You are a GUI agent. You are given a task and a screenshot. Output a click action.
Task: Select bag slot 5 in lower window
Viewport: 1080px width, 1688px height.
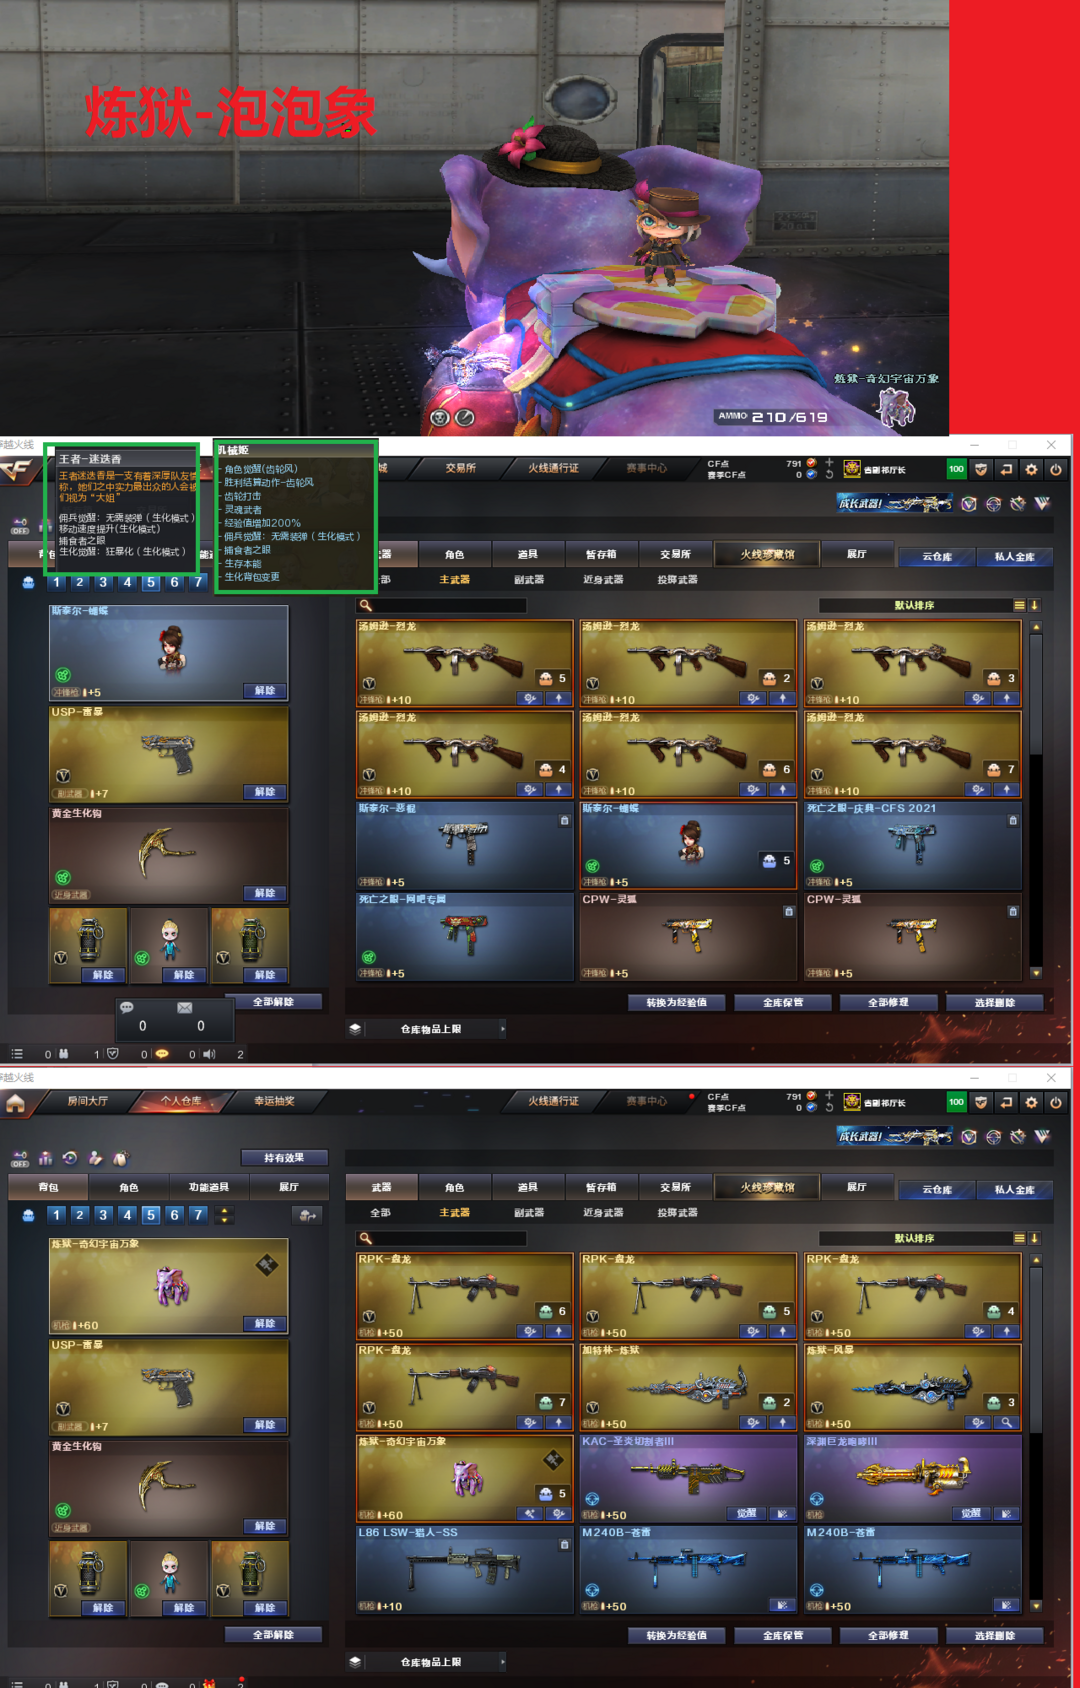[151, 1215]
